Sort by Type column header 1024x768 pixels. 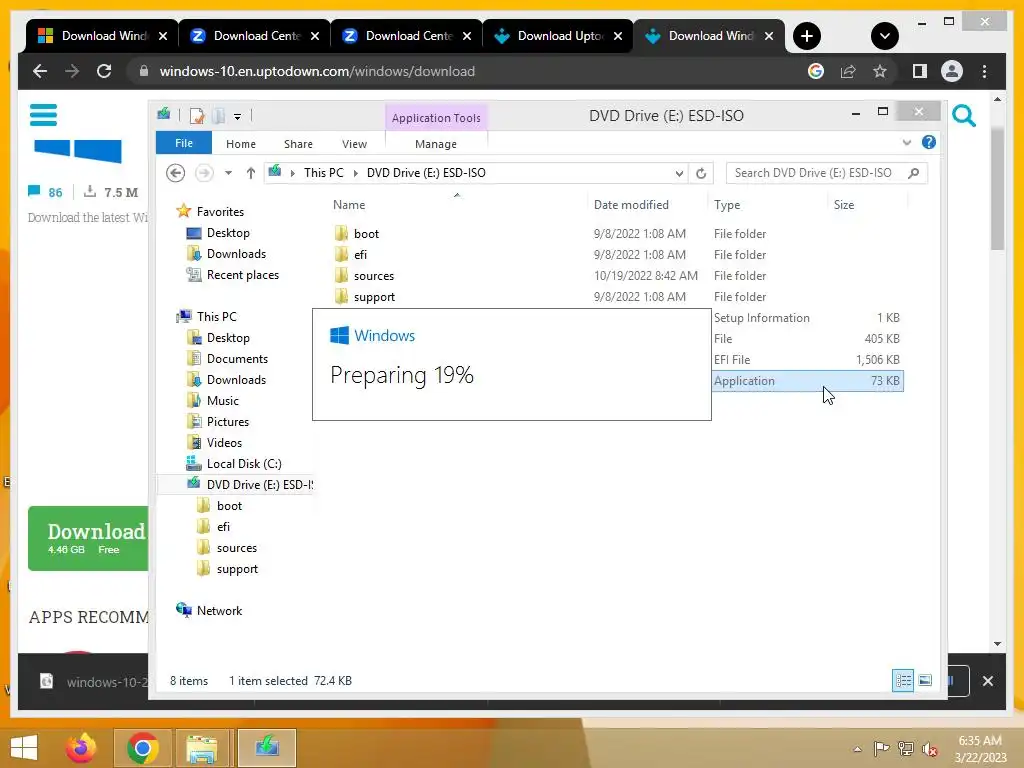pos(727,204)
